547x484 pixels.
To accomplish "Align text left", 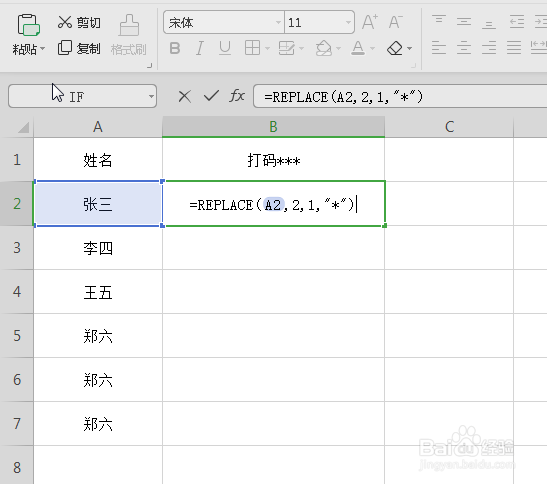I will (x=439, y=47).
